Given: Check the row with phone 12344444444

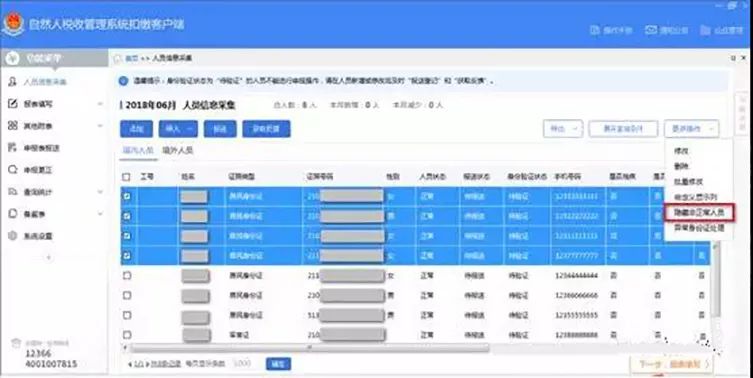Looking at the screenshot, I should coord(127,276).
